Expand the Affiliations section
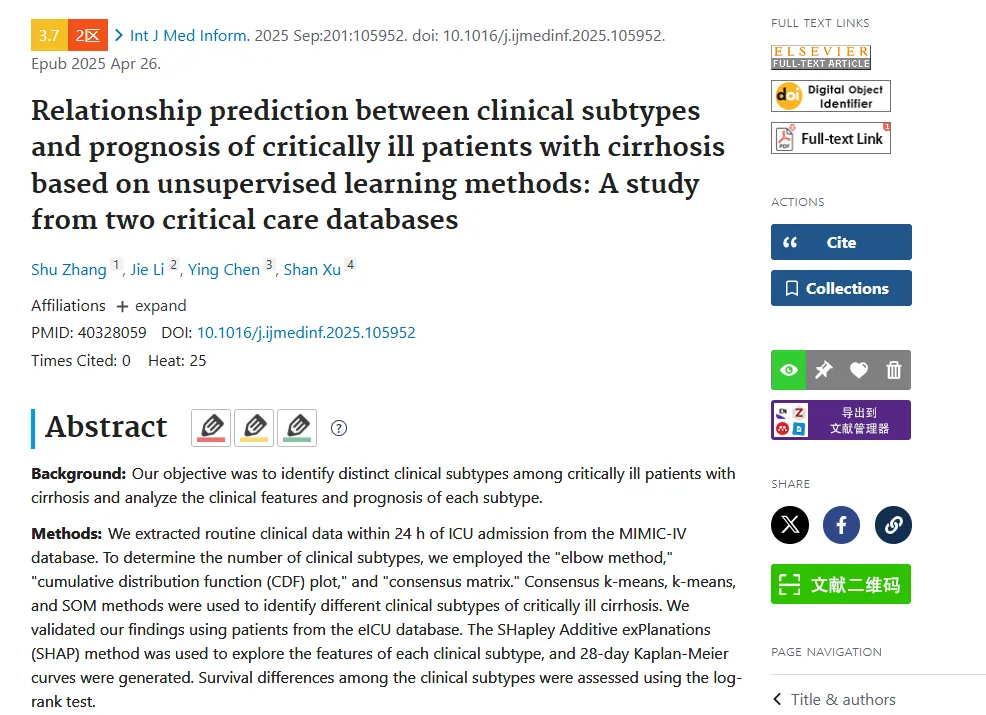The height and width of the screenshot is (715, 986). pyautogui.click(x=152, y=306)
